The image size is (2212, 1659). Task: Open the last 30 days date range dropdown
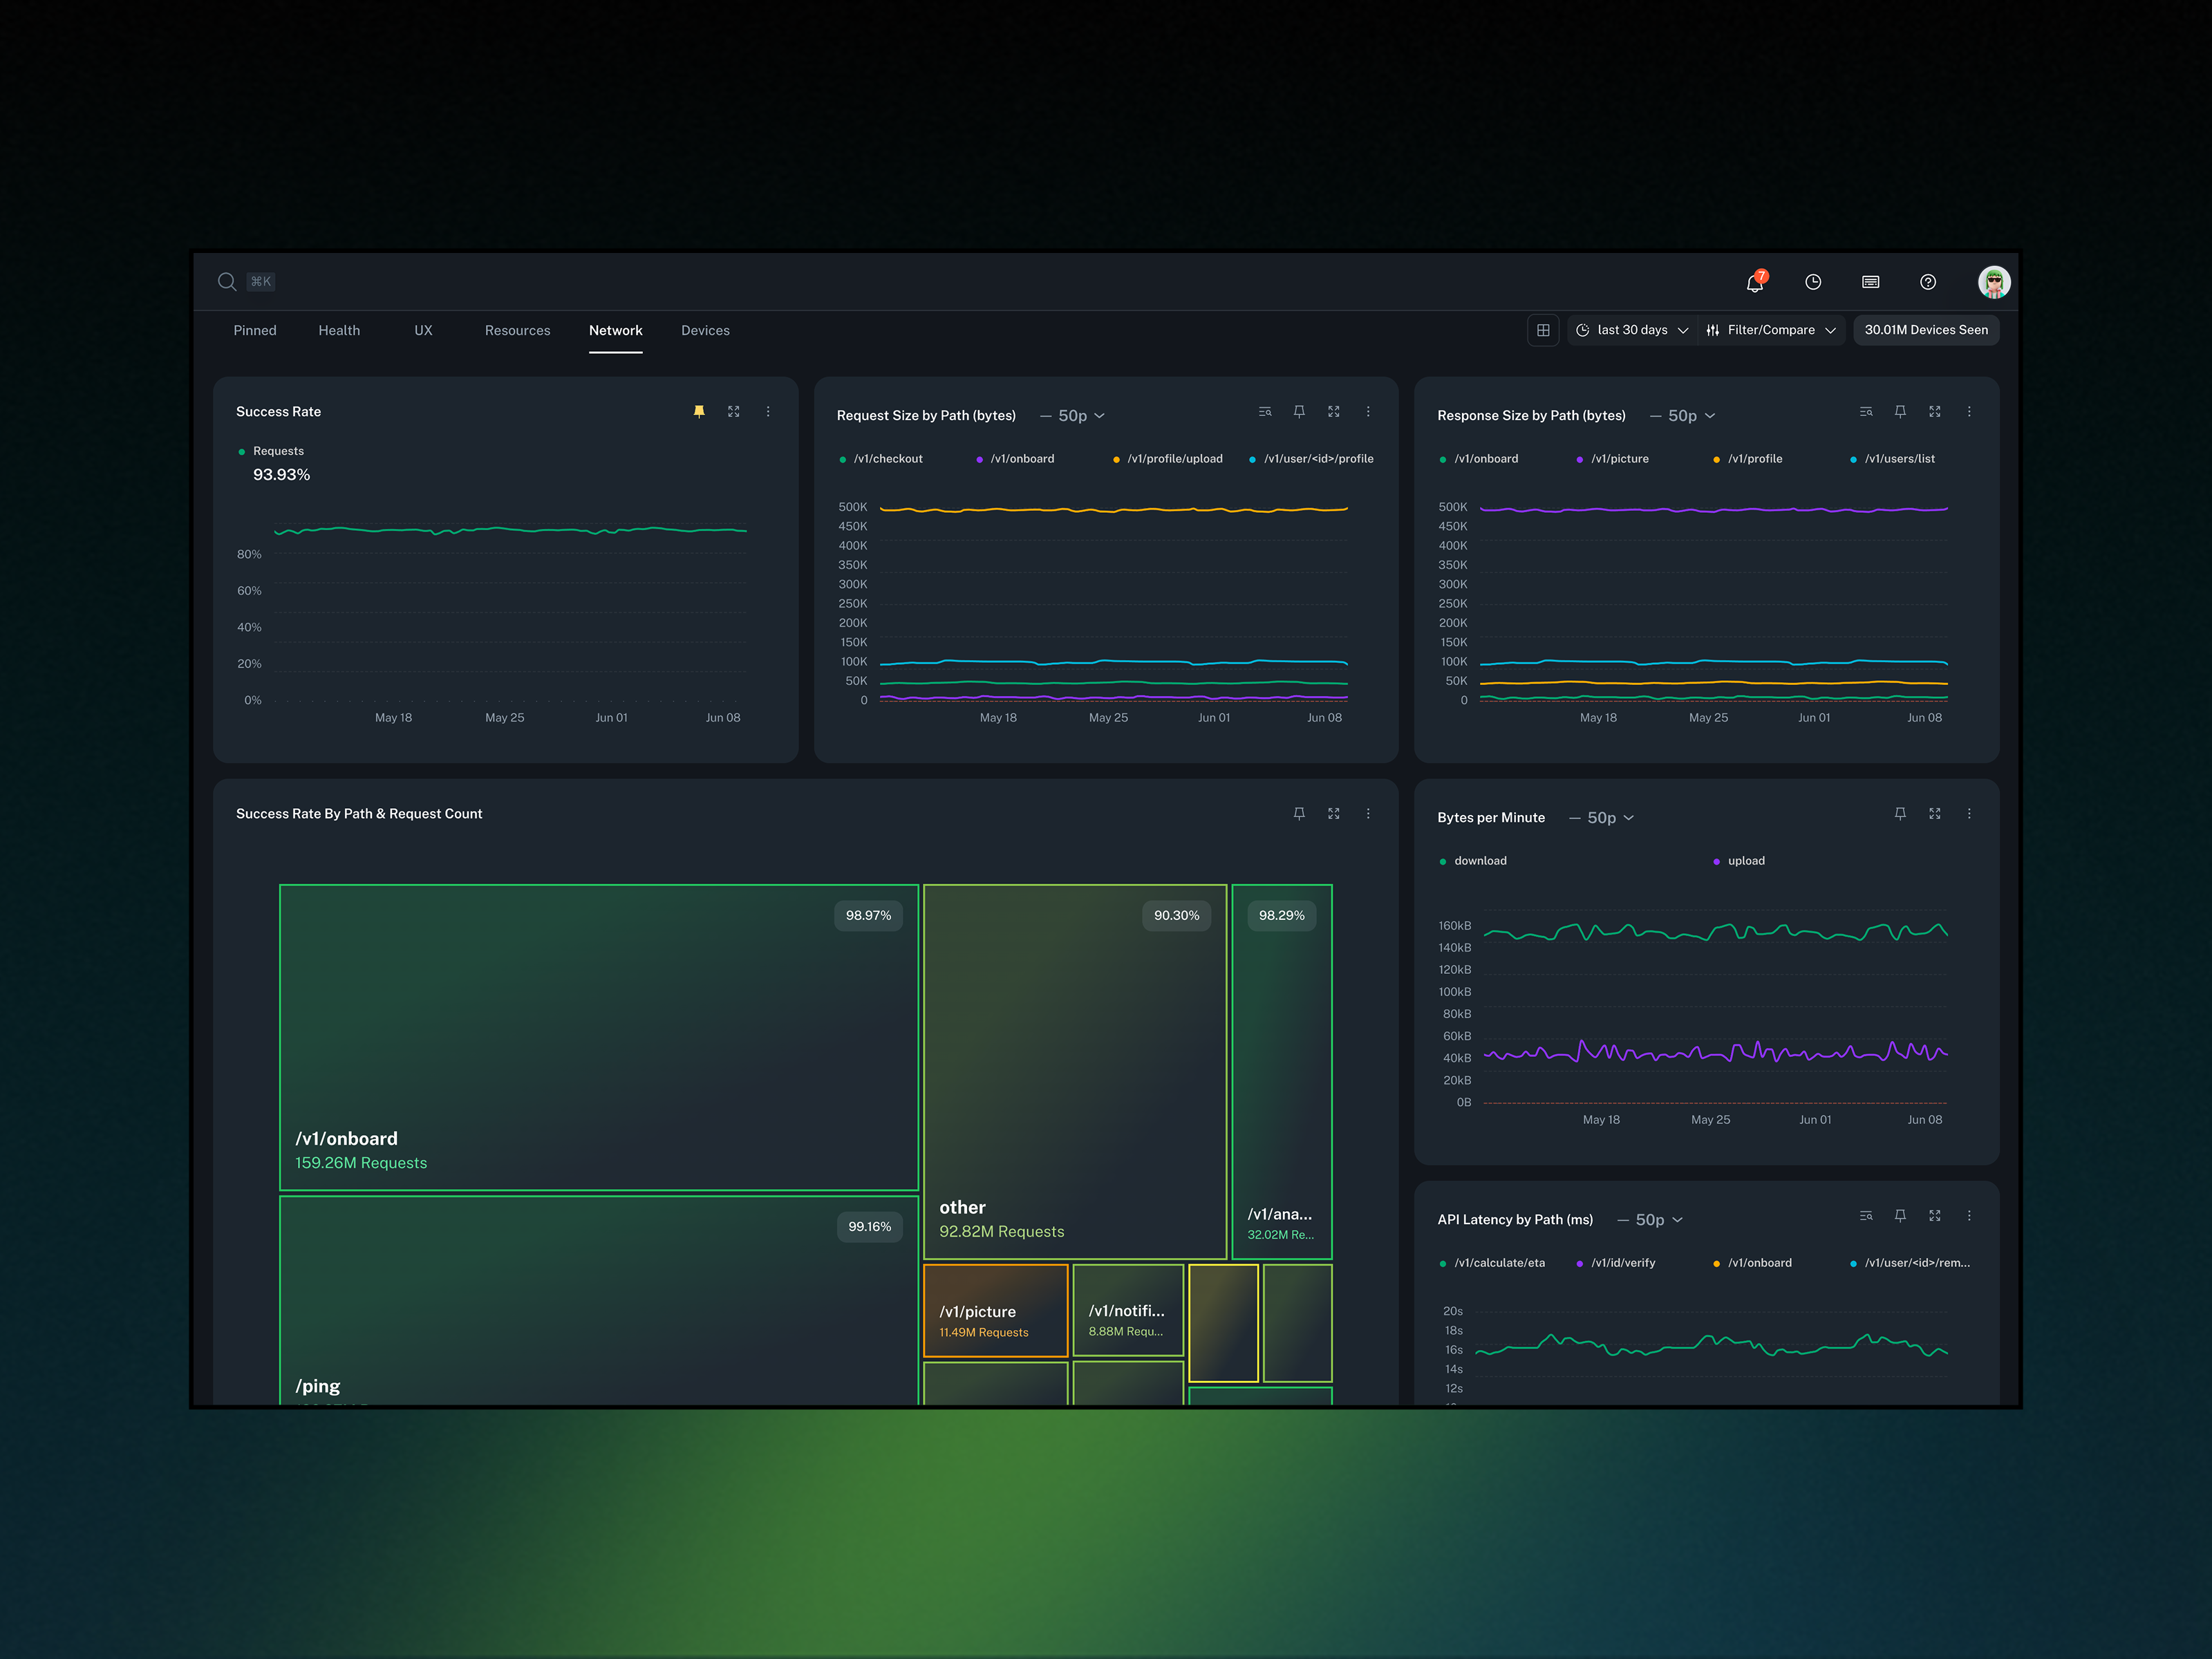pos(1632,330)
